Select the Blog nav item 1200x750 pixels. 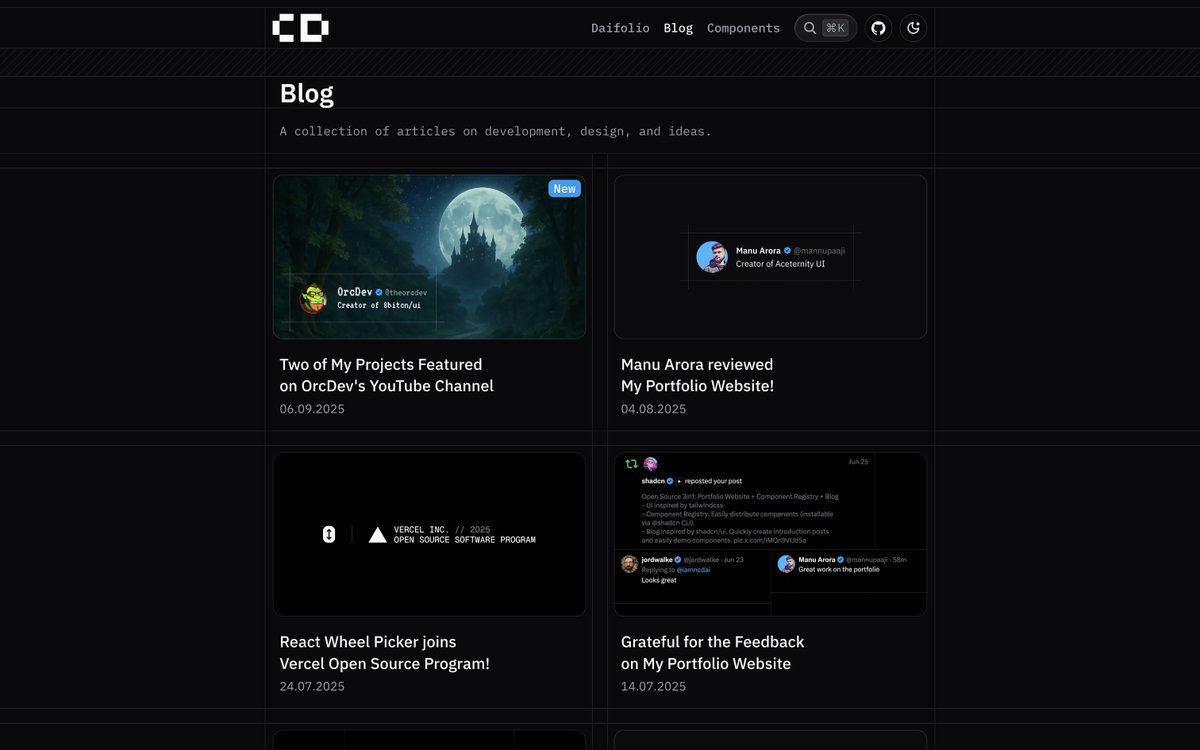click(x=678, y=28)
